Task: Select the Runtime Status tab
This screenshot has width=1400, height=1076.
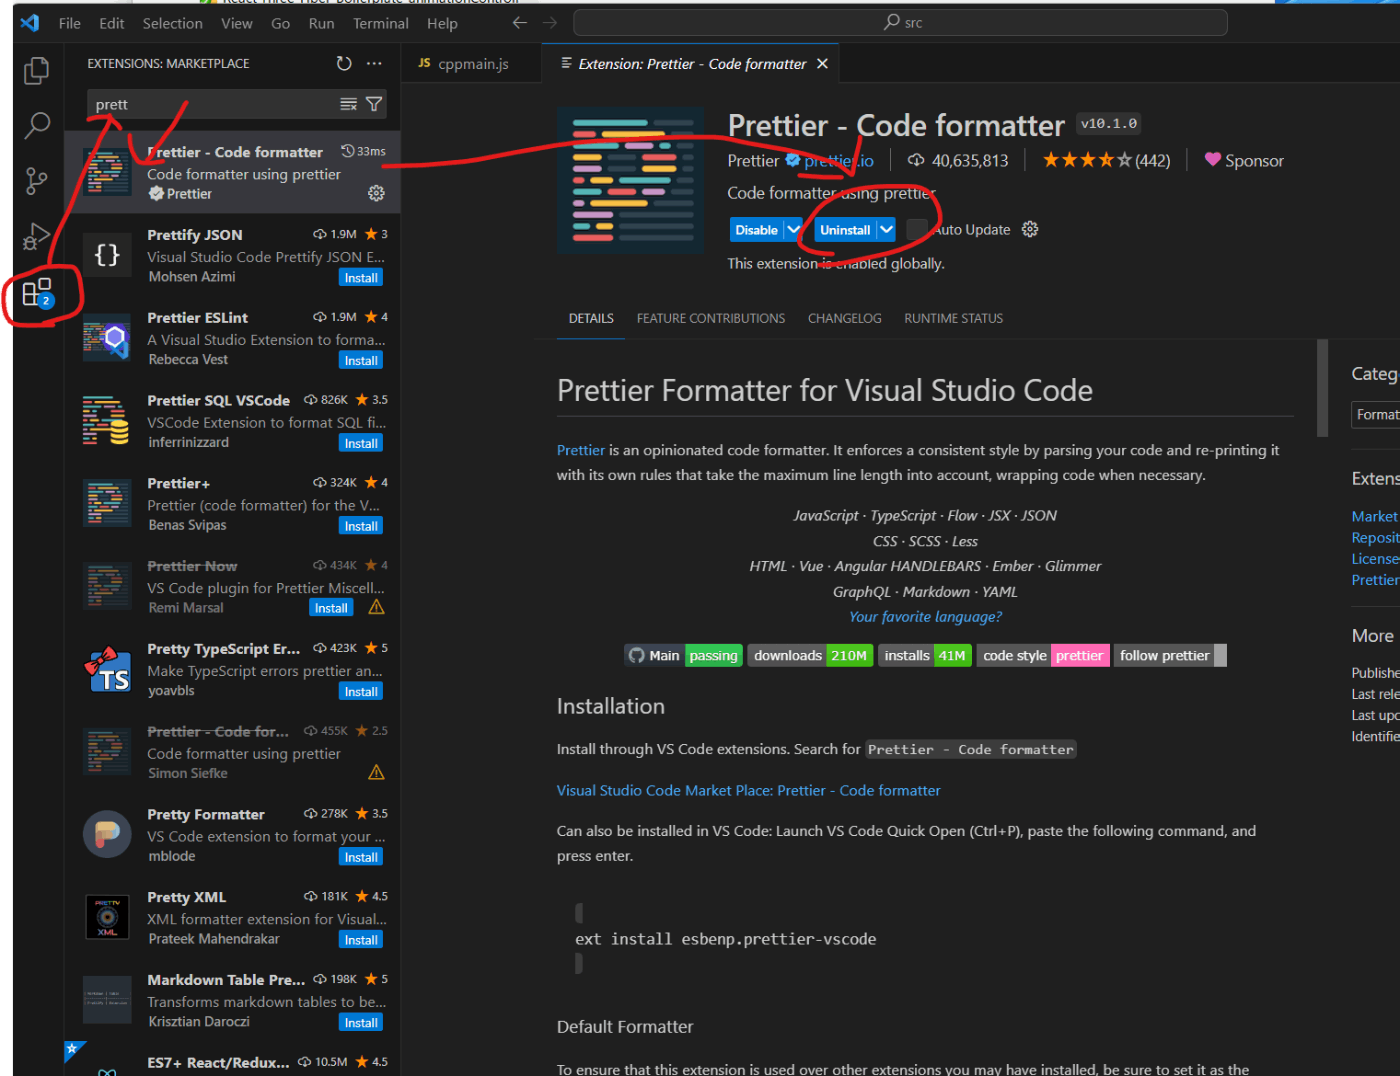Action: [953, 319]
